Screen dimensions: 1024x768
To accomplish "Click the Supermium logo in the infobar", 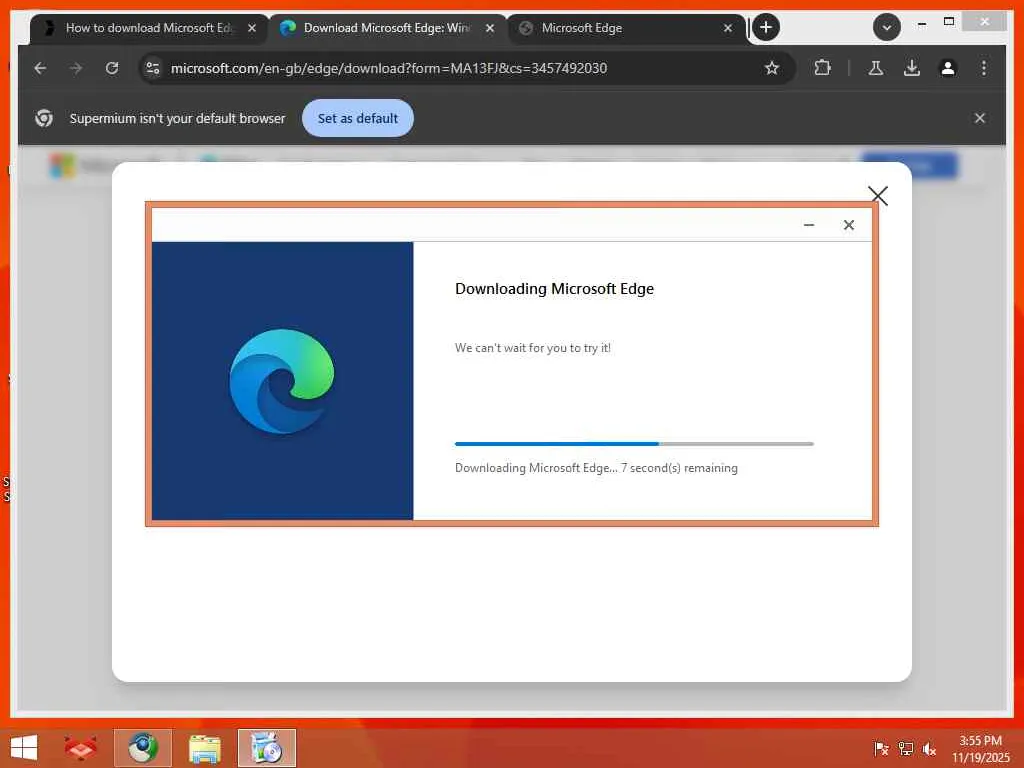I will (x=44, y=118).
